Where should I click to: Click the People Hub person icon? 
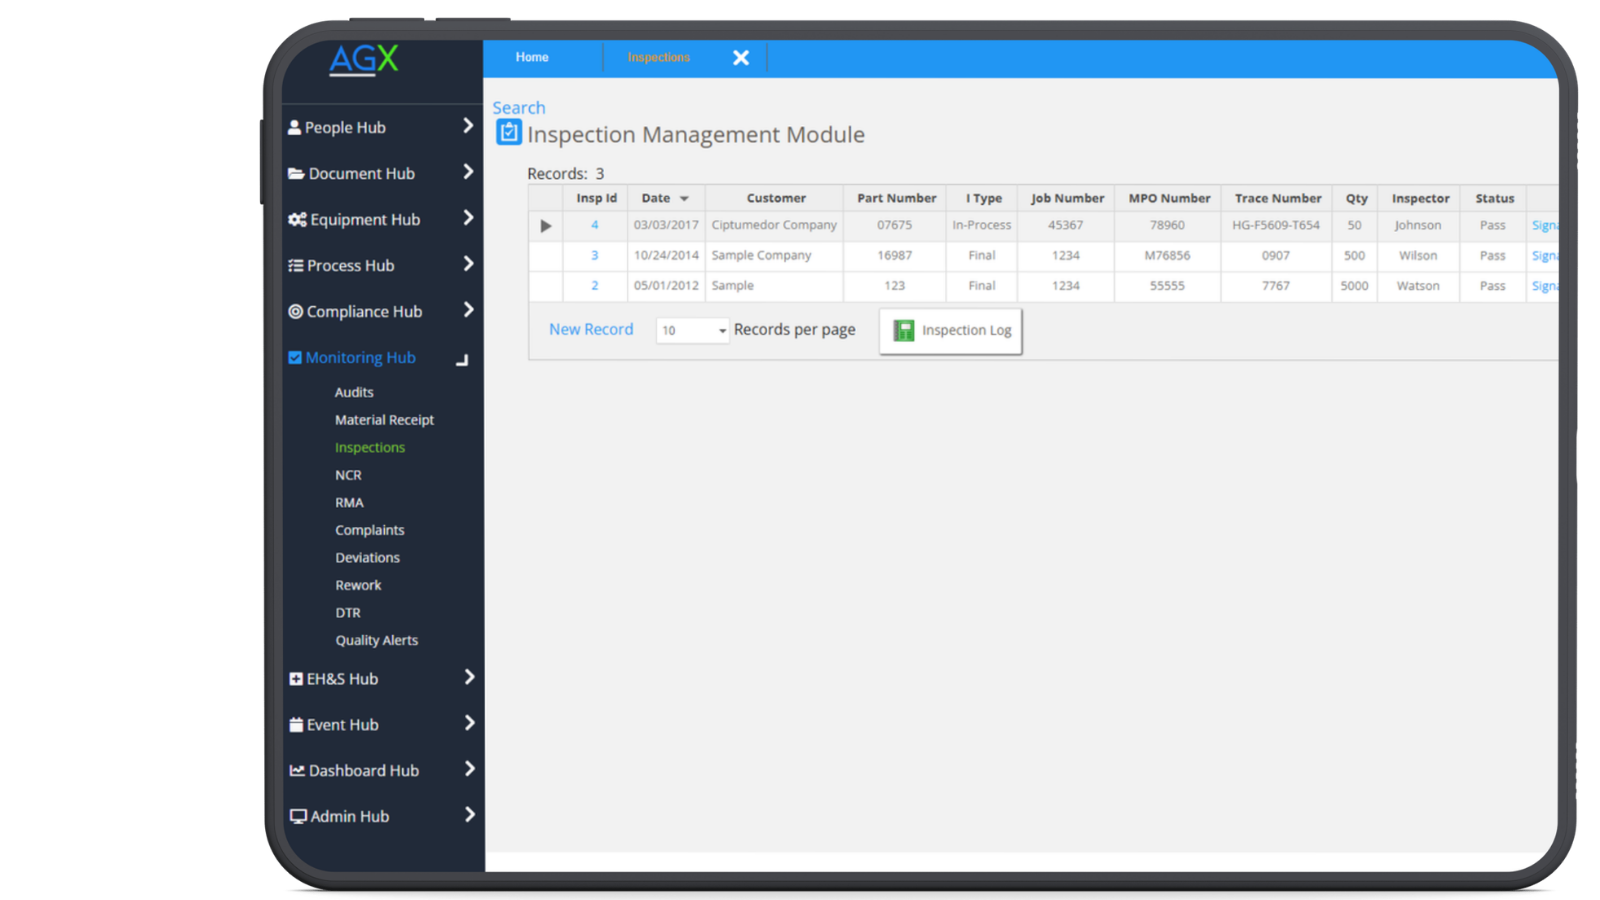pyautogui.click(x=294, y=127)
